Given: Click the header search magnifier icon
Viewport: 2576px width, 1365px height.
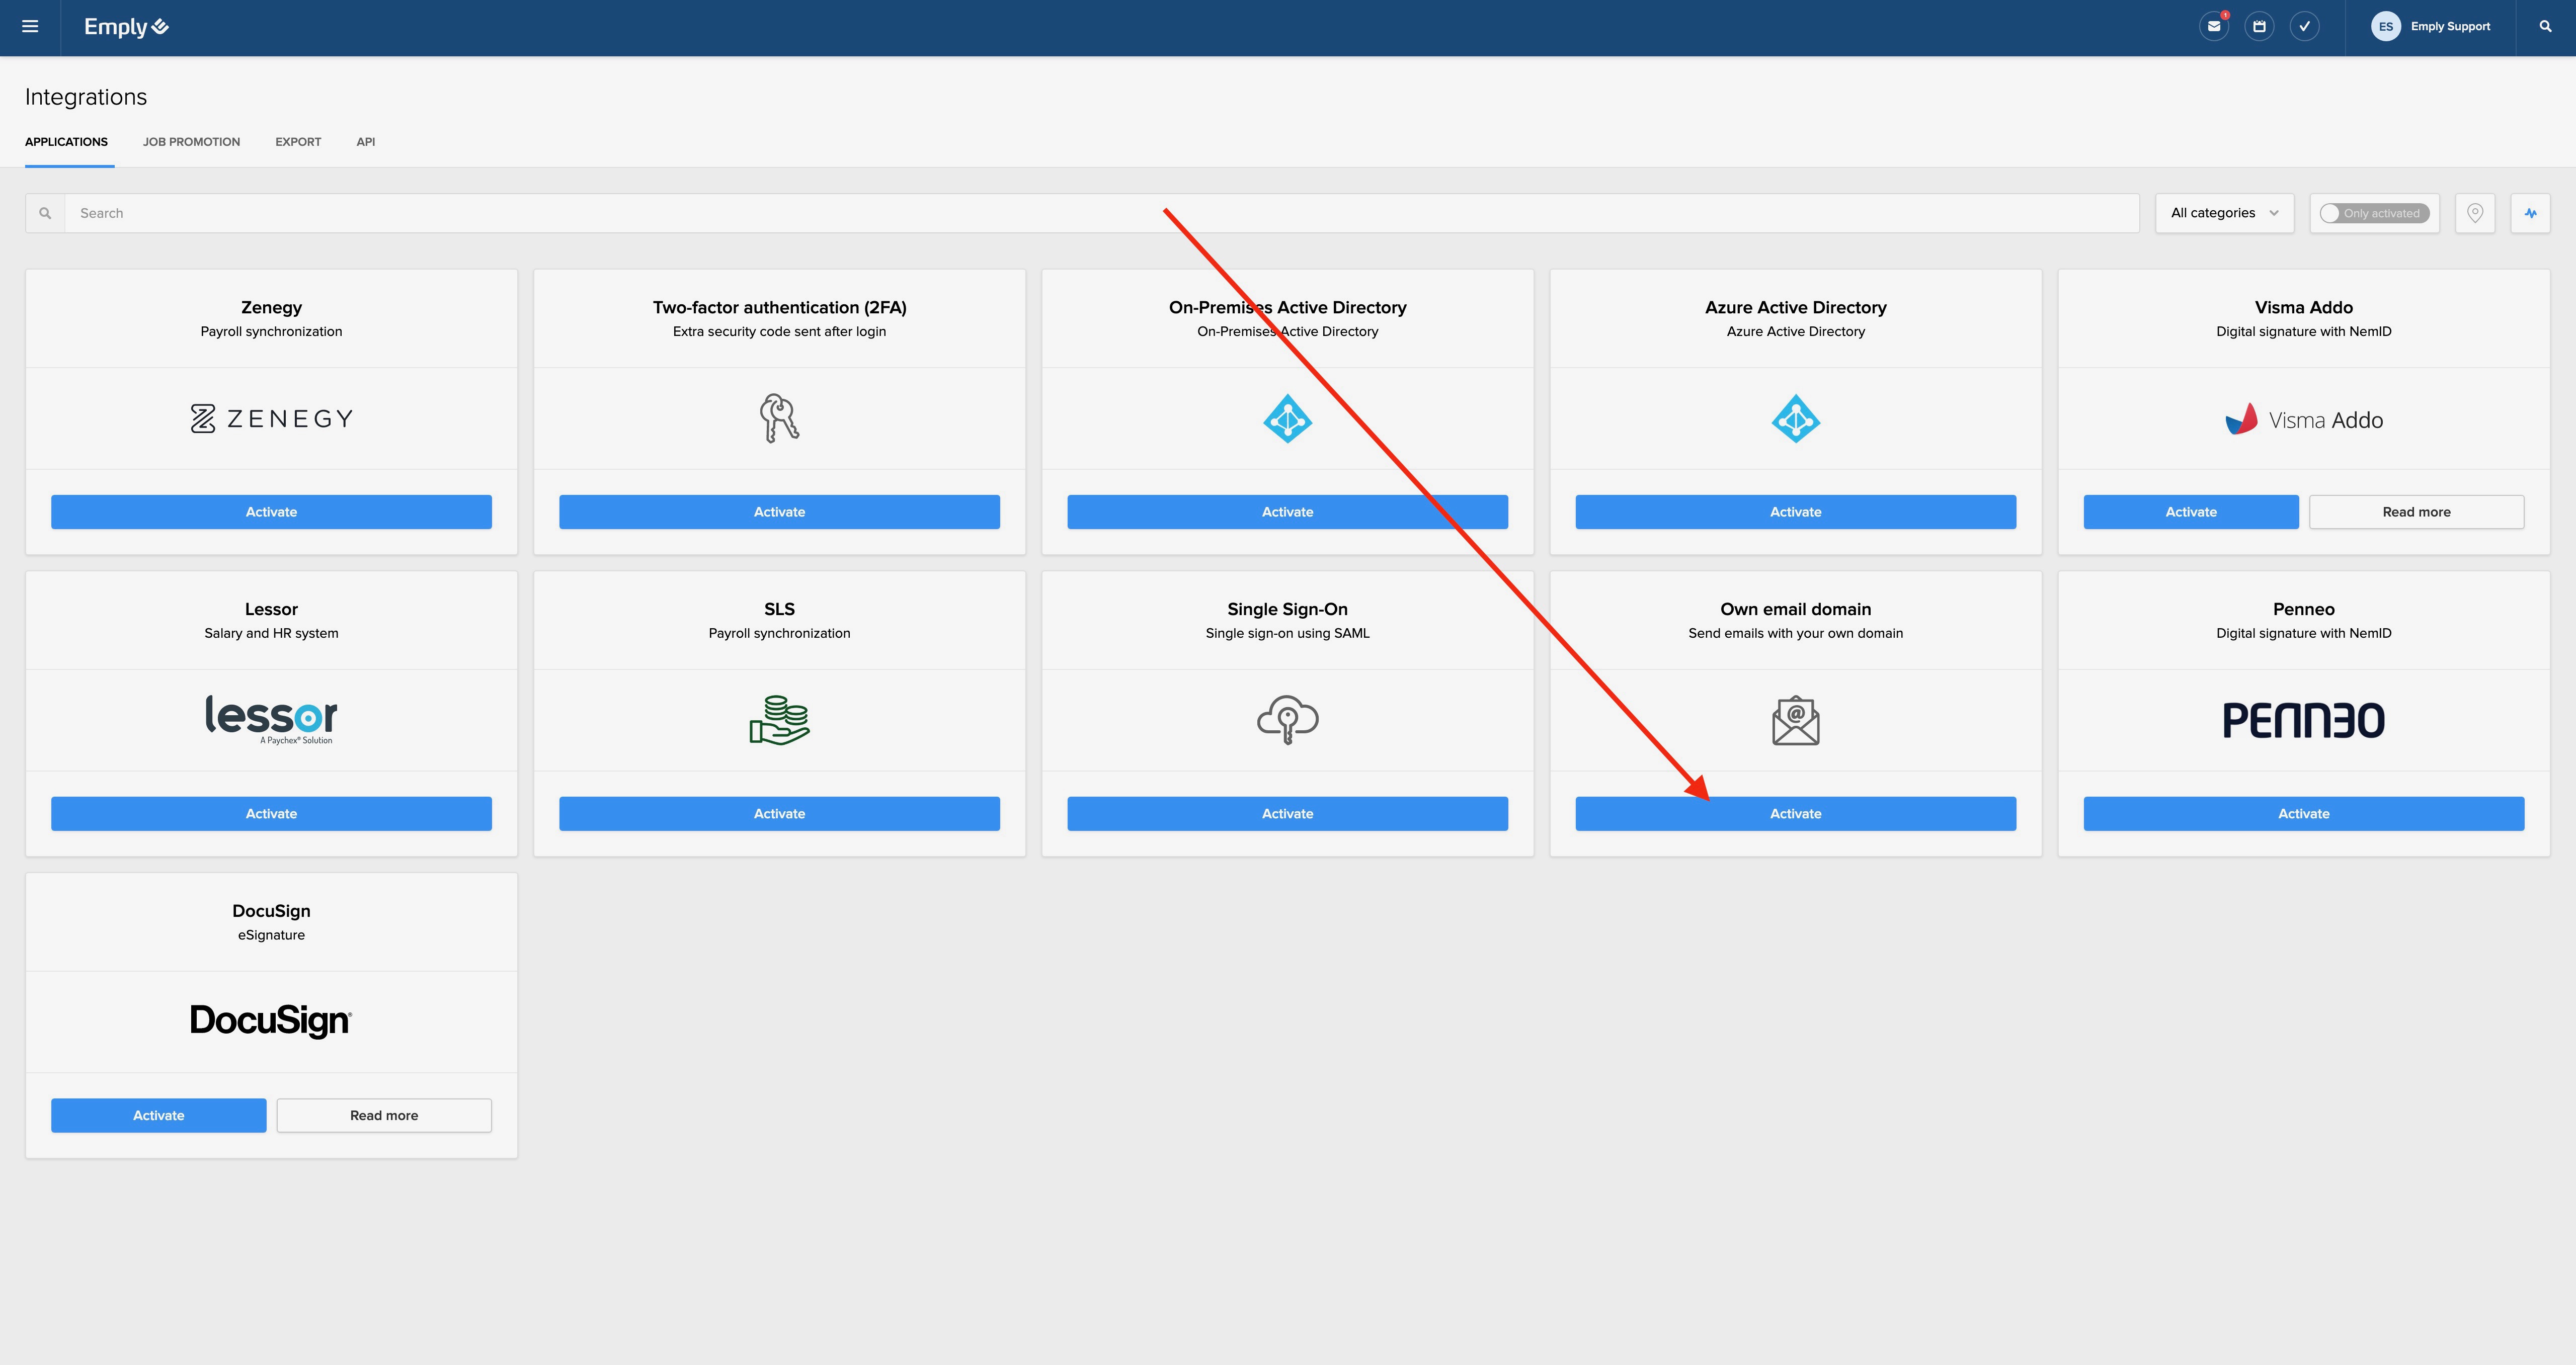Looking at the screenshot, I should click(x=2545, y=27).
